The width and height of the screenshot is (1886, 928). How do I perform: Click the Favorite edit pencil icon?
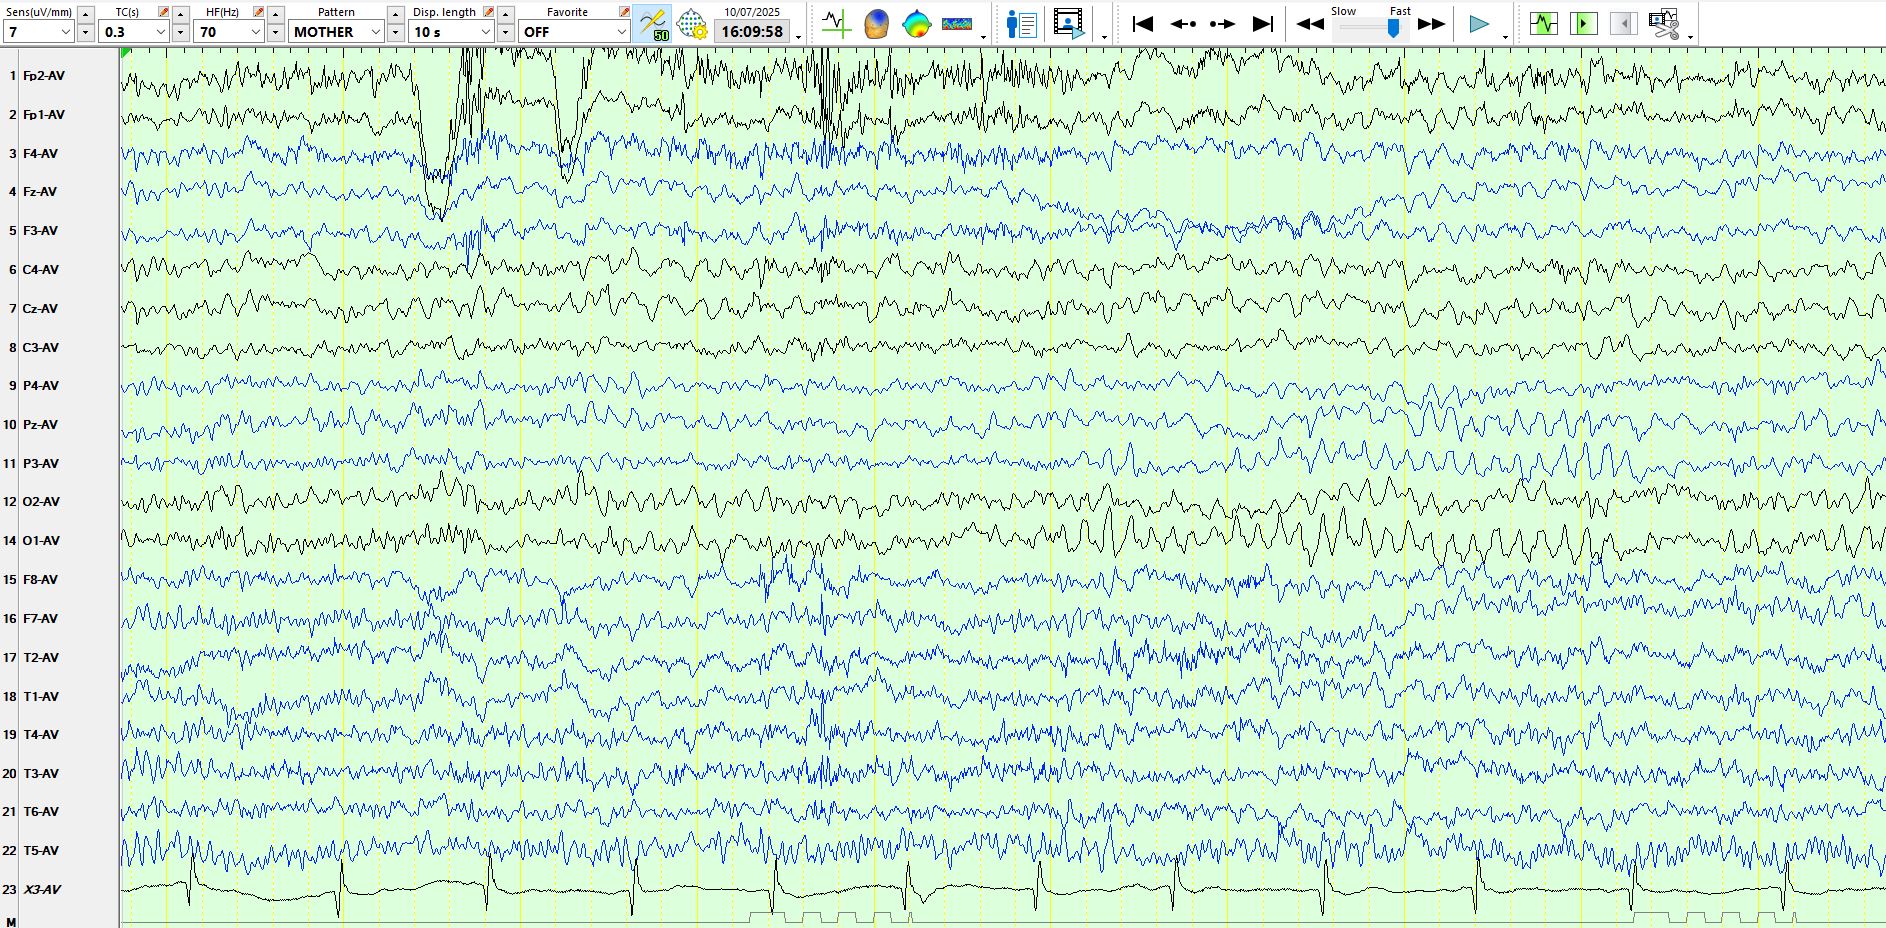point(624,12)
